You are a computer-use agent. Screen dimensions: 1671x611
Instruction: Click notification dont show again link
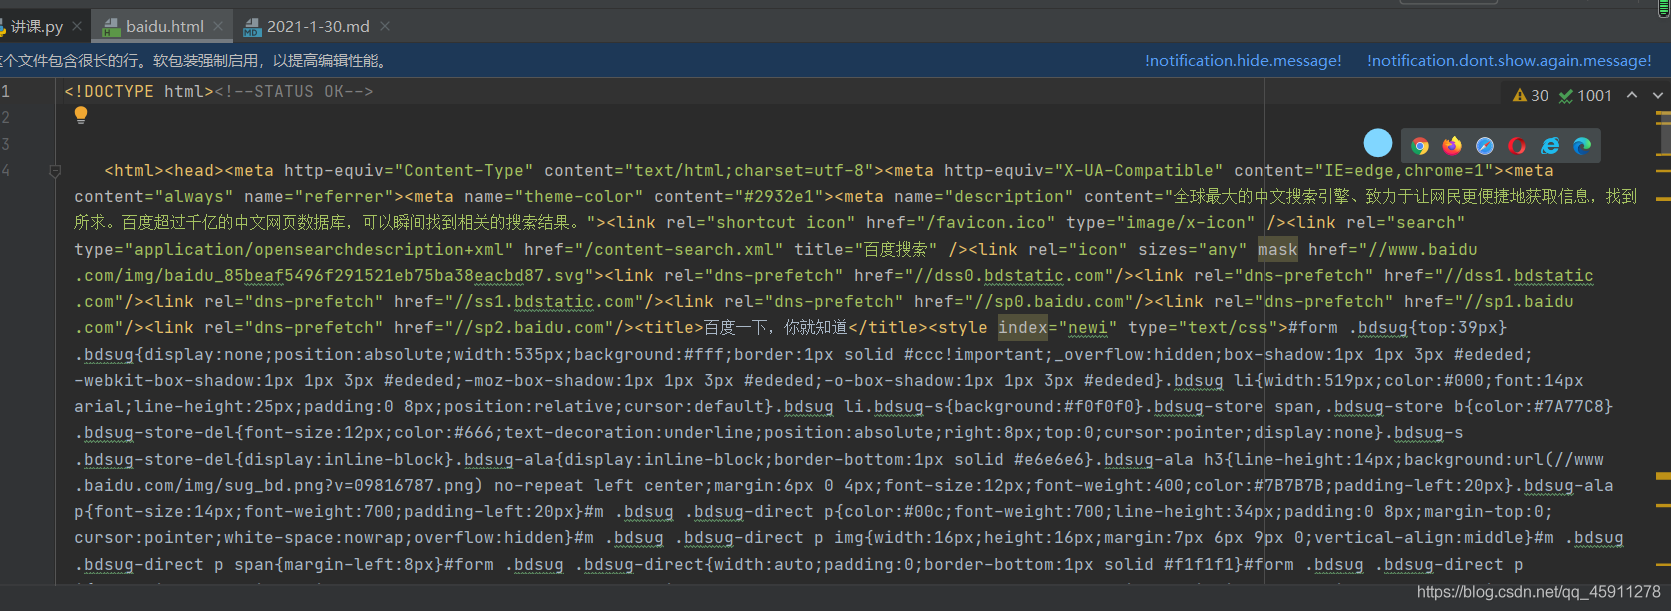(x=1509, y=61)
